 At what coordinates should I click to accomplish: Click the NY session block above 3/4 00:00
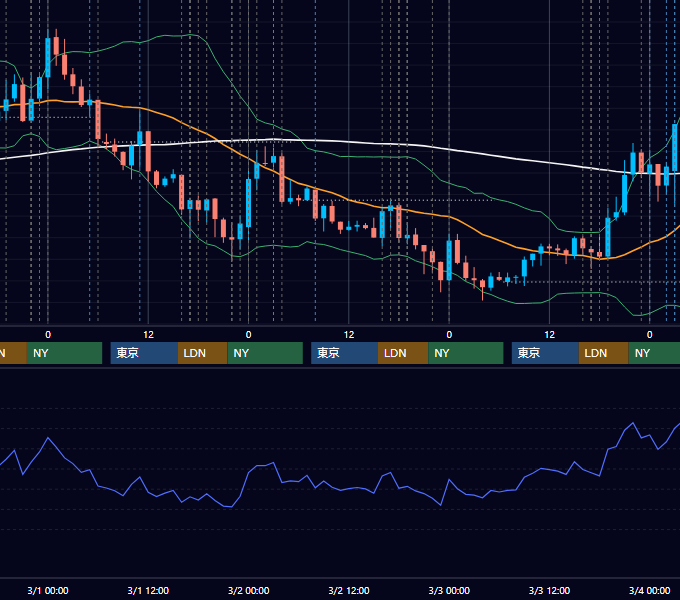(x=654, y=353)
